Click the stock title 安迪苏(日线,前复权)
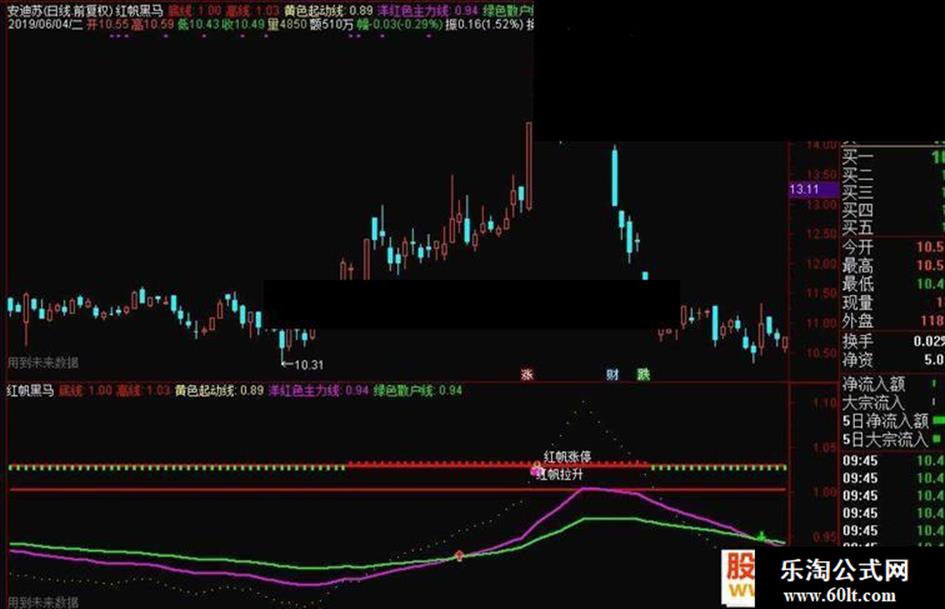 pyautogui.click(x=60, y=11)
